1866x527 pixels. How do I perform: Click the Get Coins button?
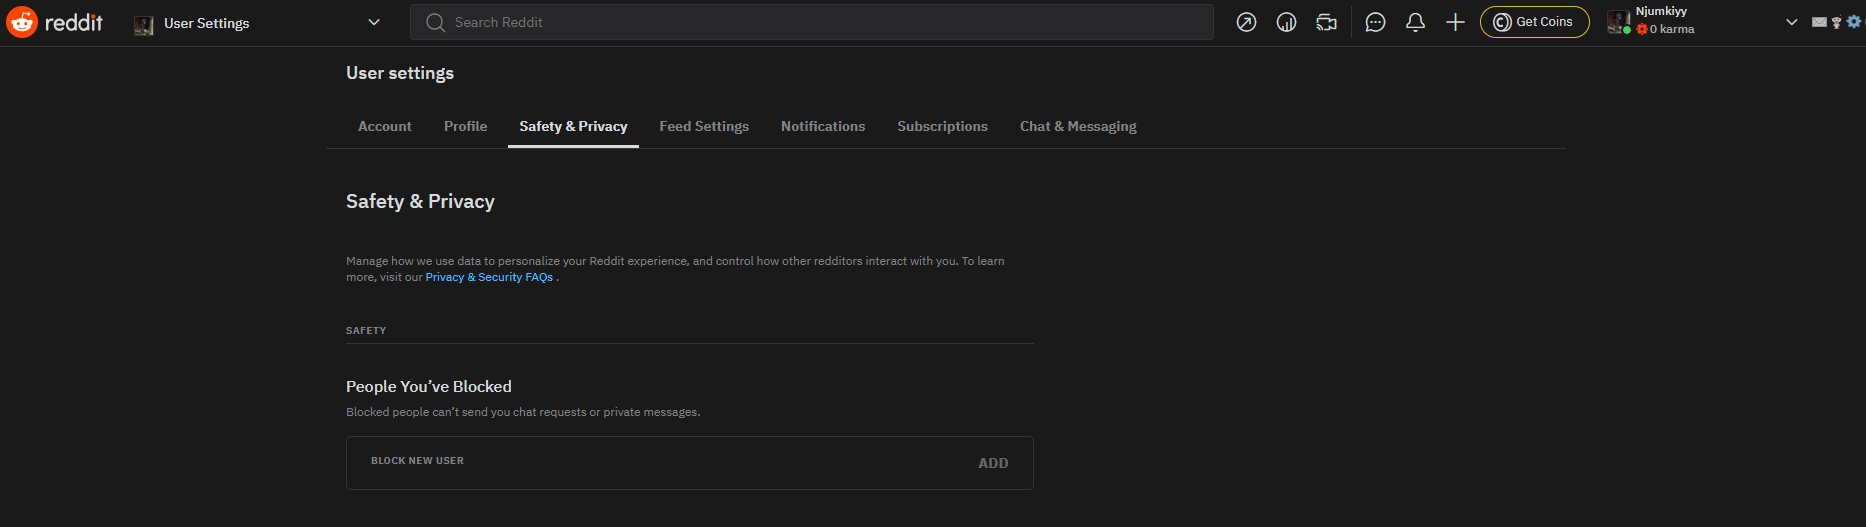1534,22
